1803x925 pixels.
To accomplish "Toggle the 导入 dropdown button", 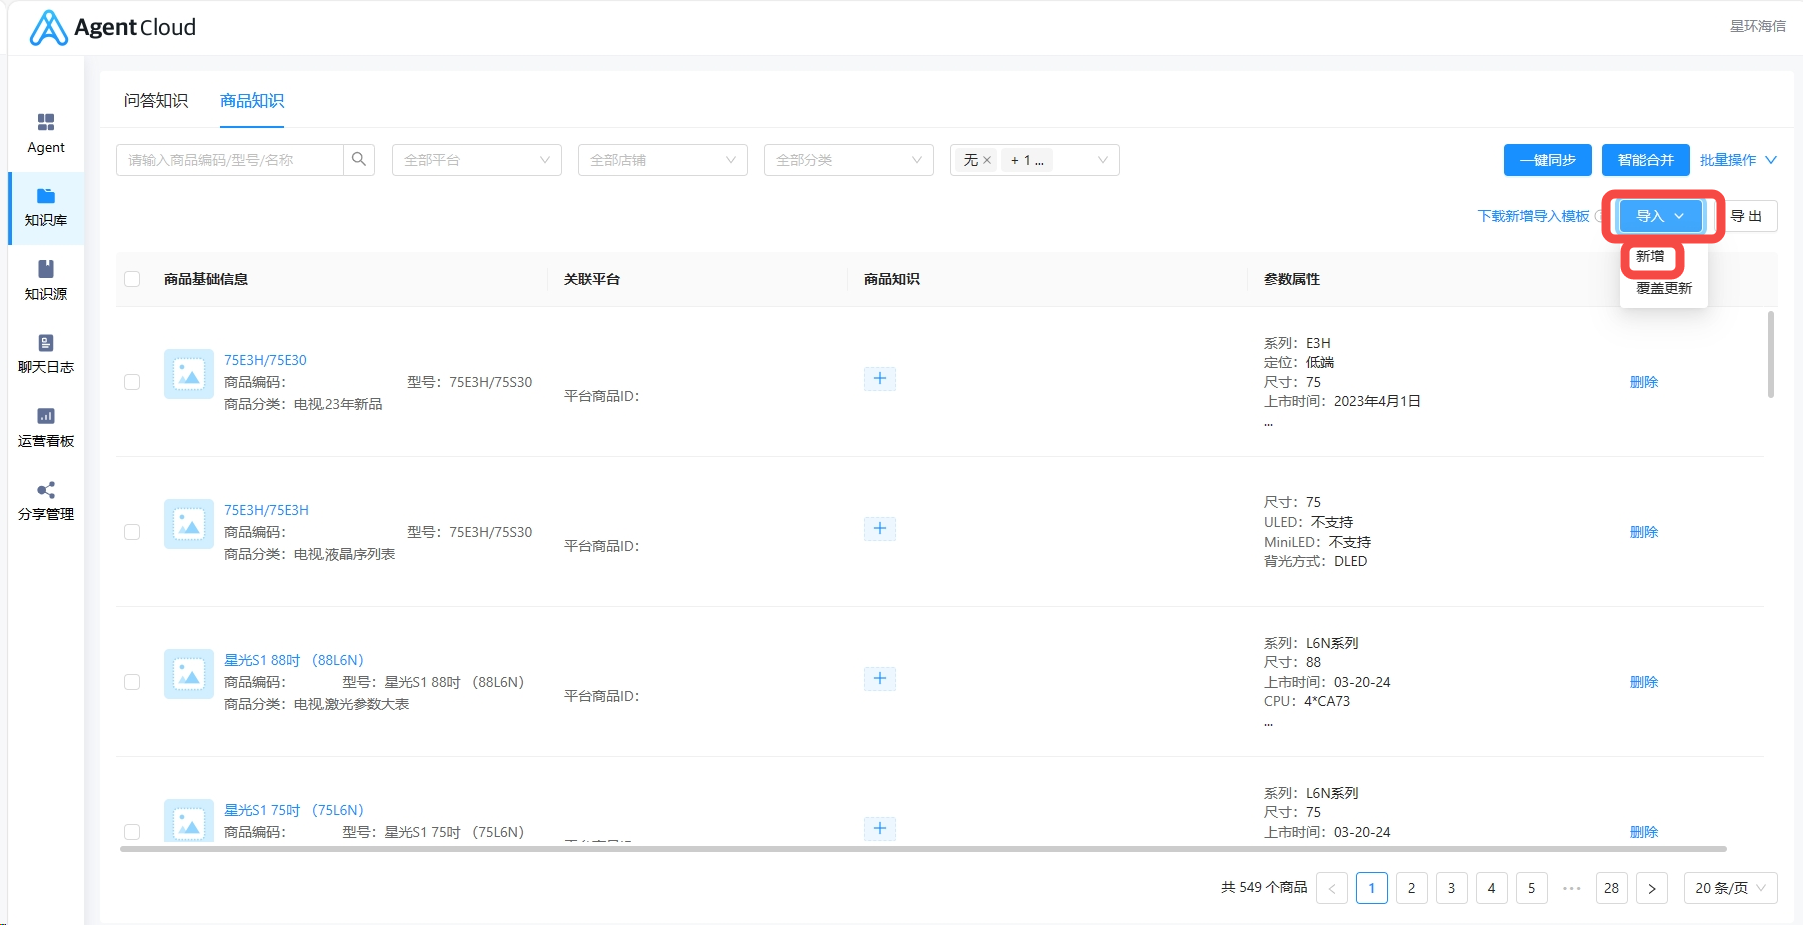I will click(x=1660, y=216).
